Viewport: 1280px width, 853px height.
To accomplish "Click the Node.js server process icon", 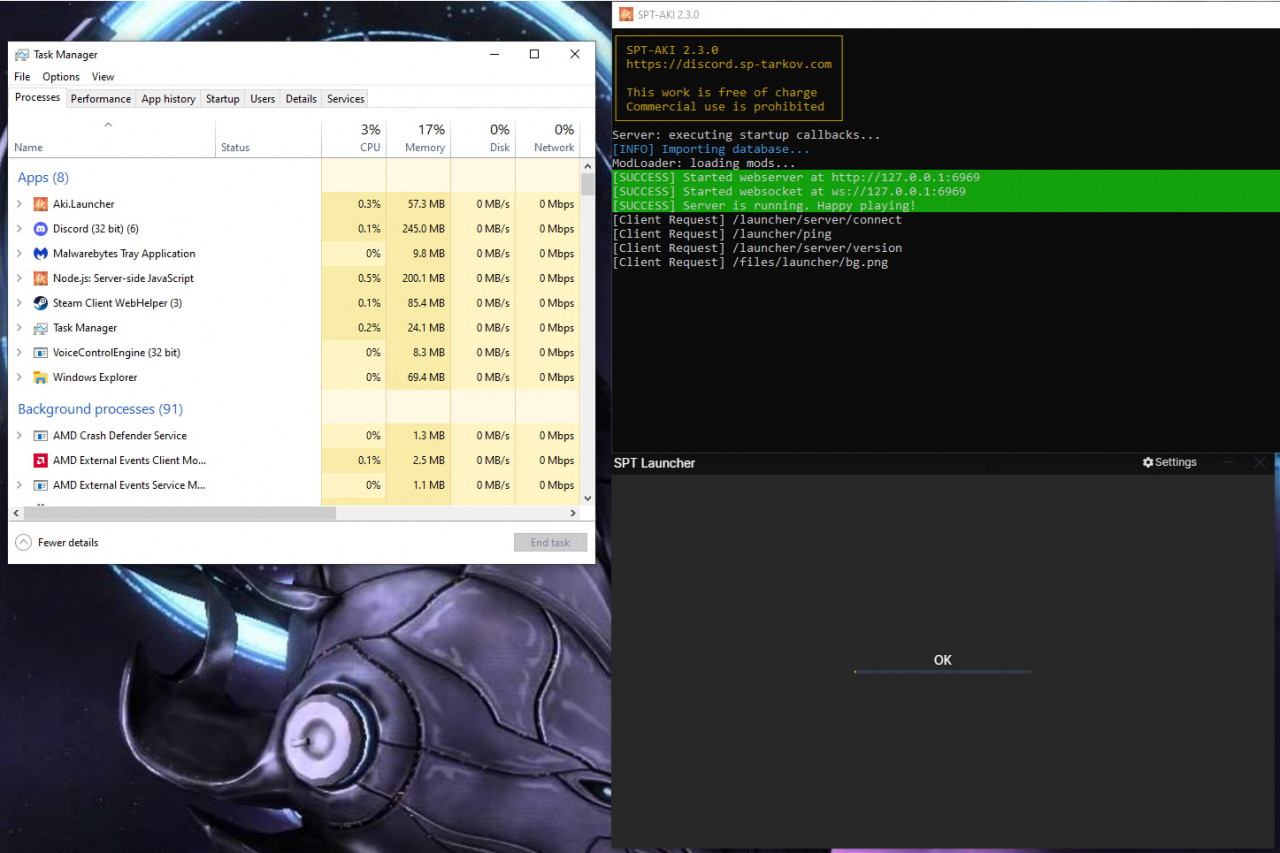I will click(40, 279).
